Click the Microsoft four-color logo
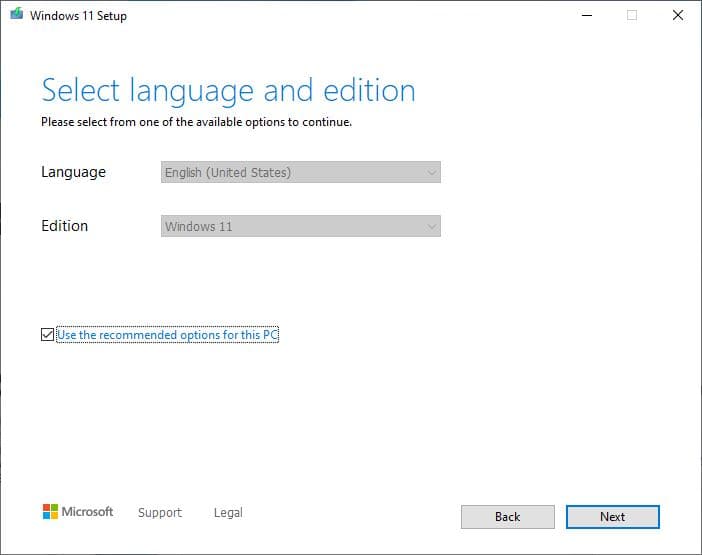 (x=50, y=512)
